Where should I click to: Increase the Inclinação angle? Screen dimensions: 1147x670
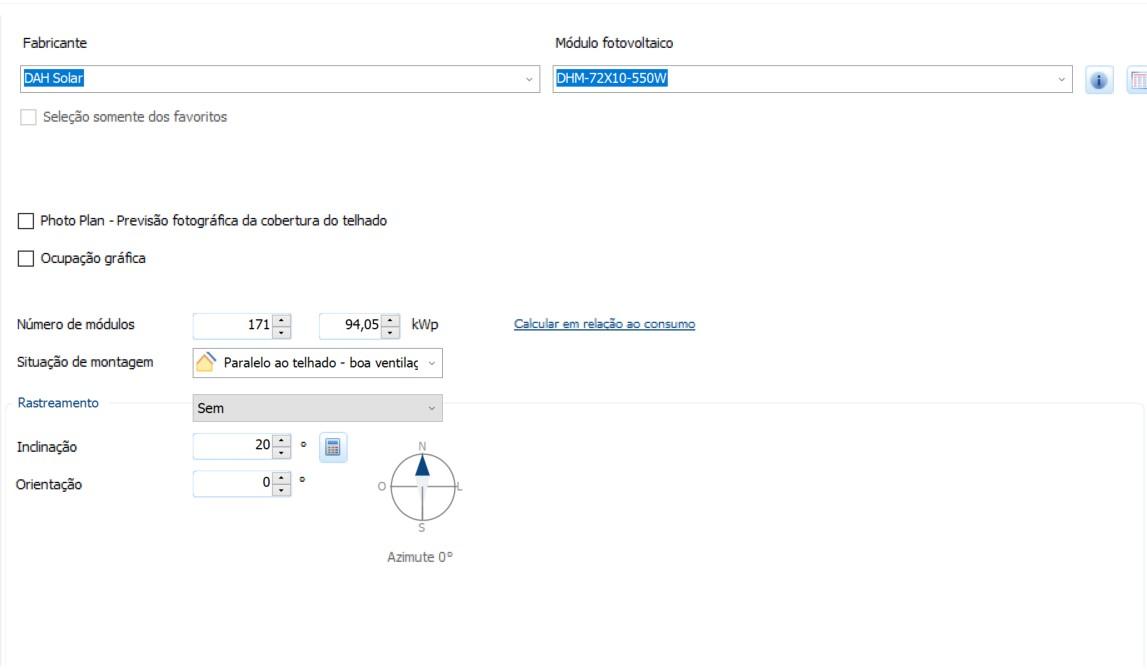tap(282, 440)
